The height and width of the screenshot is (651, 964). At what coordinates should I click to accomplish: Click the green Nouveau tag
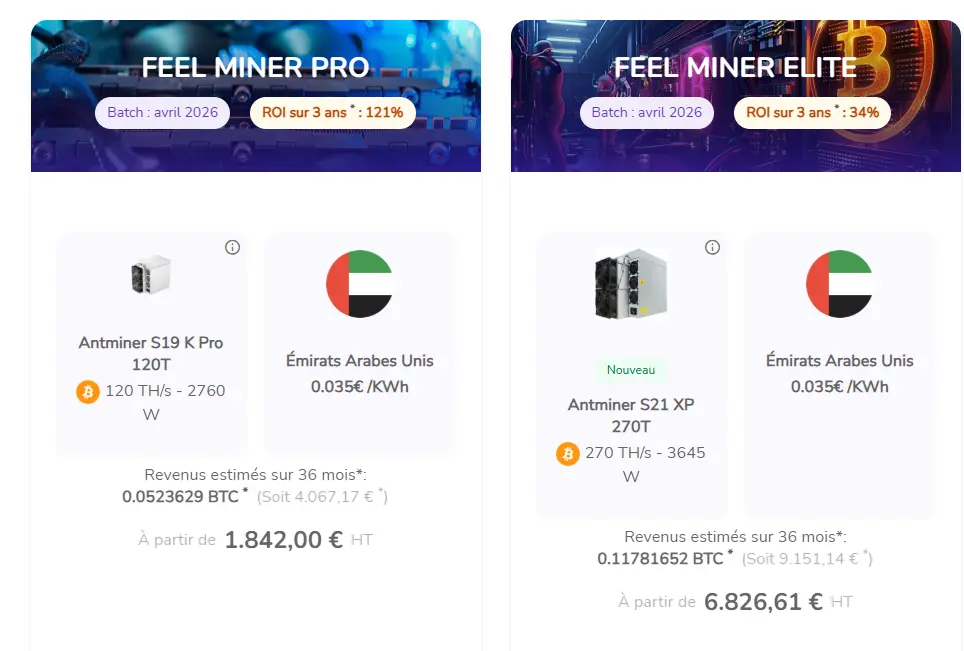[x=631, y=370]
